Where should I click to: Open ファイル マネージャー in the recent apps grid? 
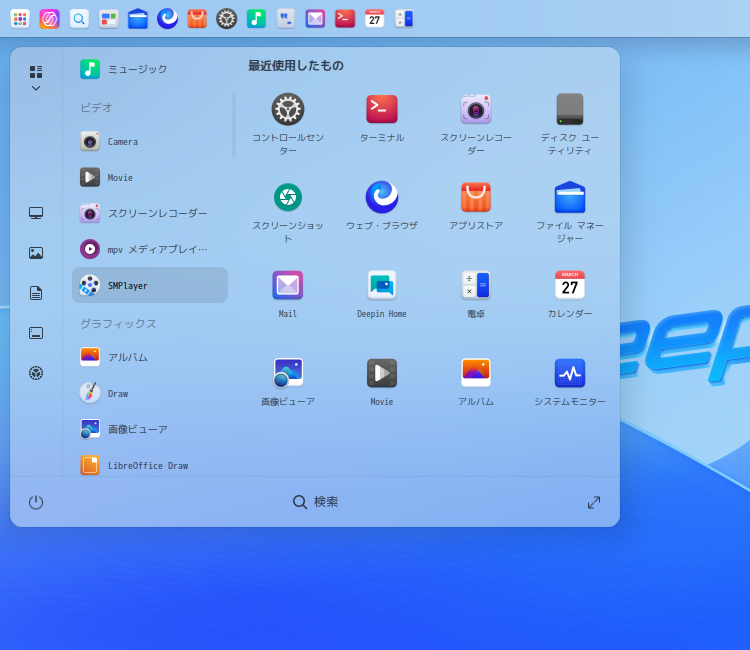(570, 198)
